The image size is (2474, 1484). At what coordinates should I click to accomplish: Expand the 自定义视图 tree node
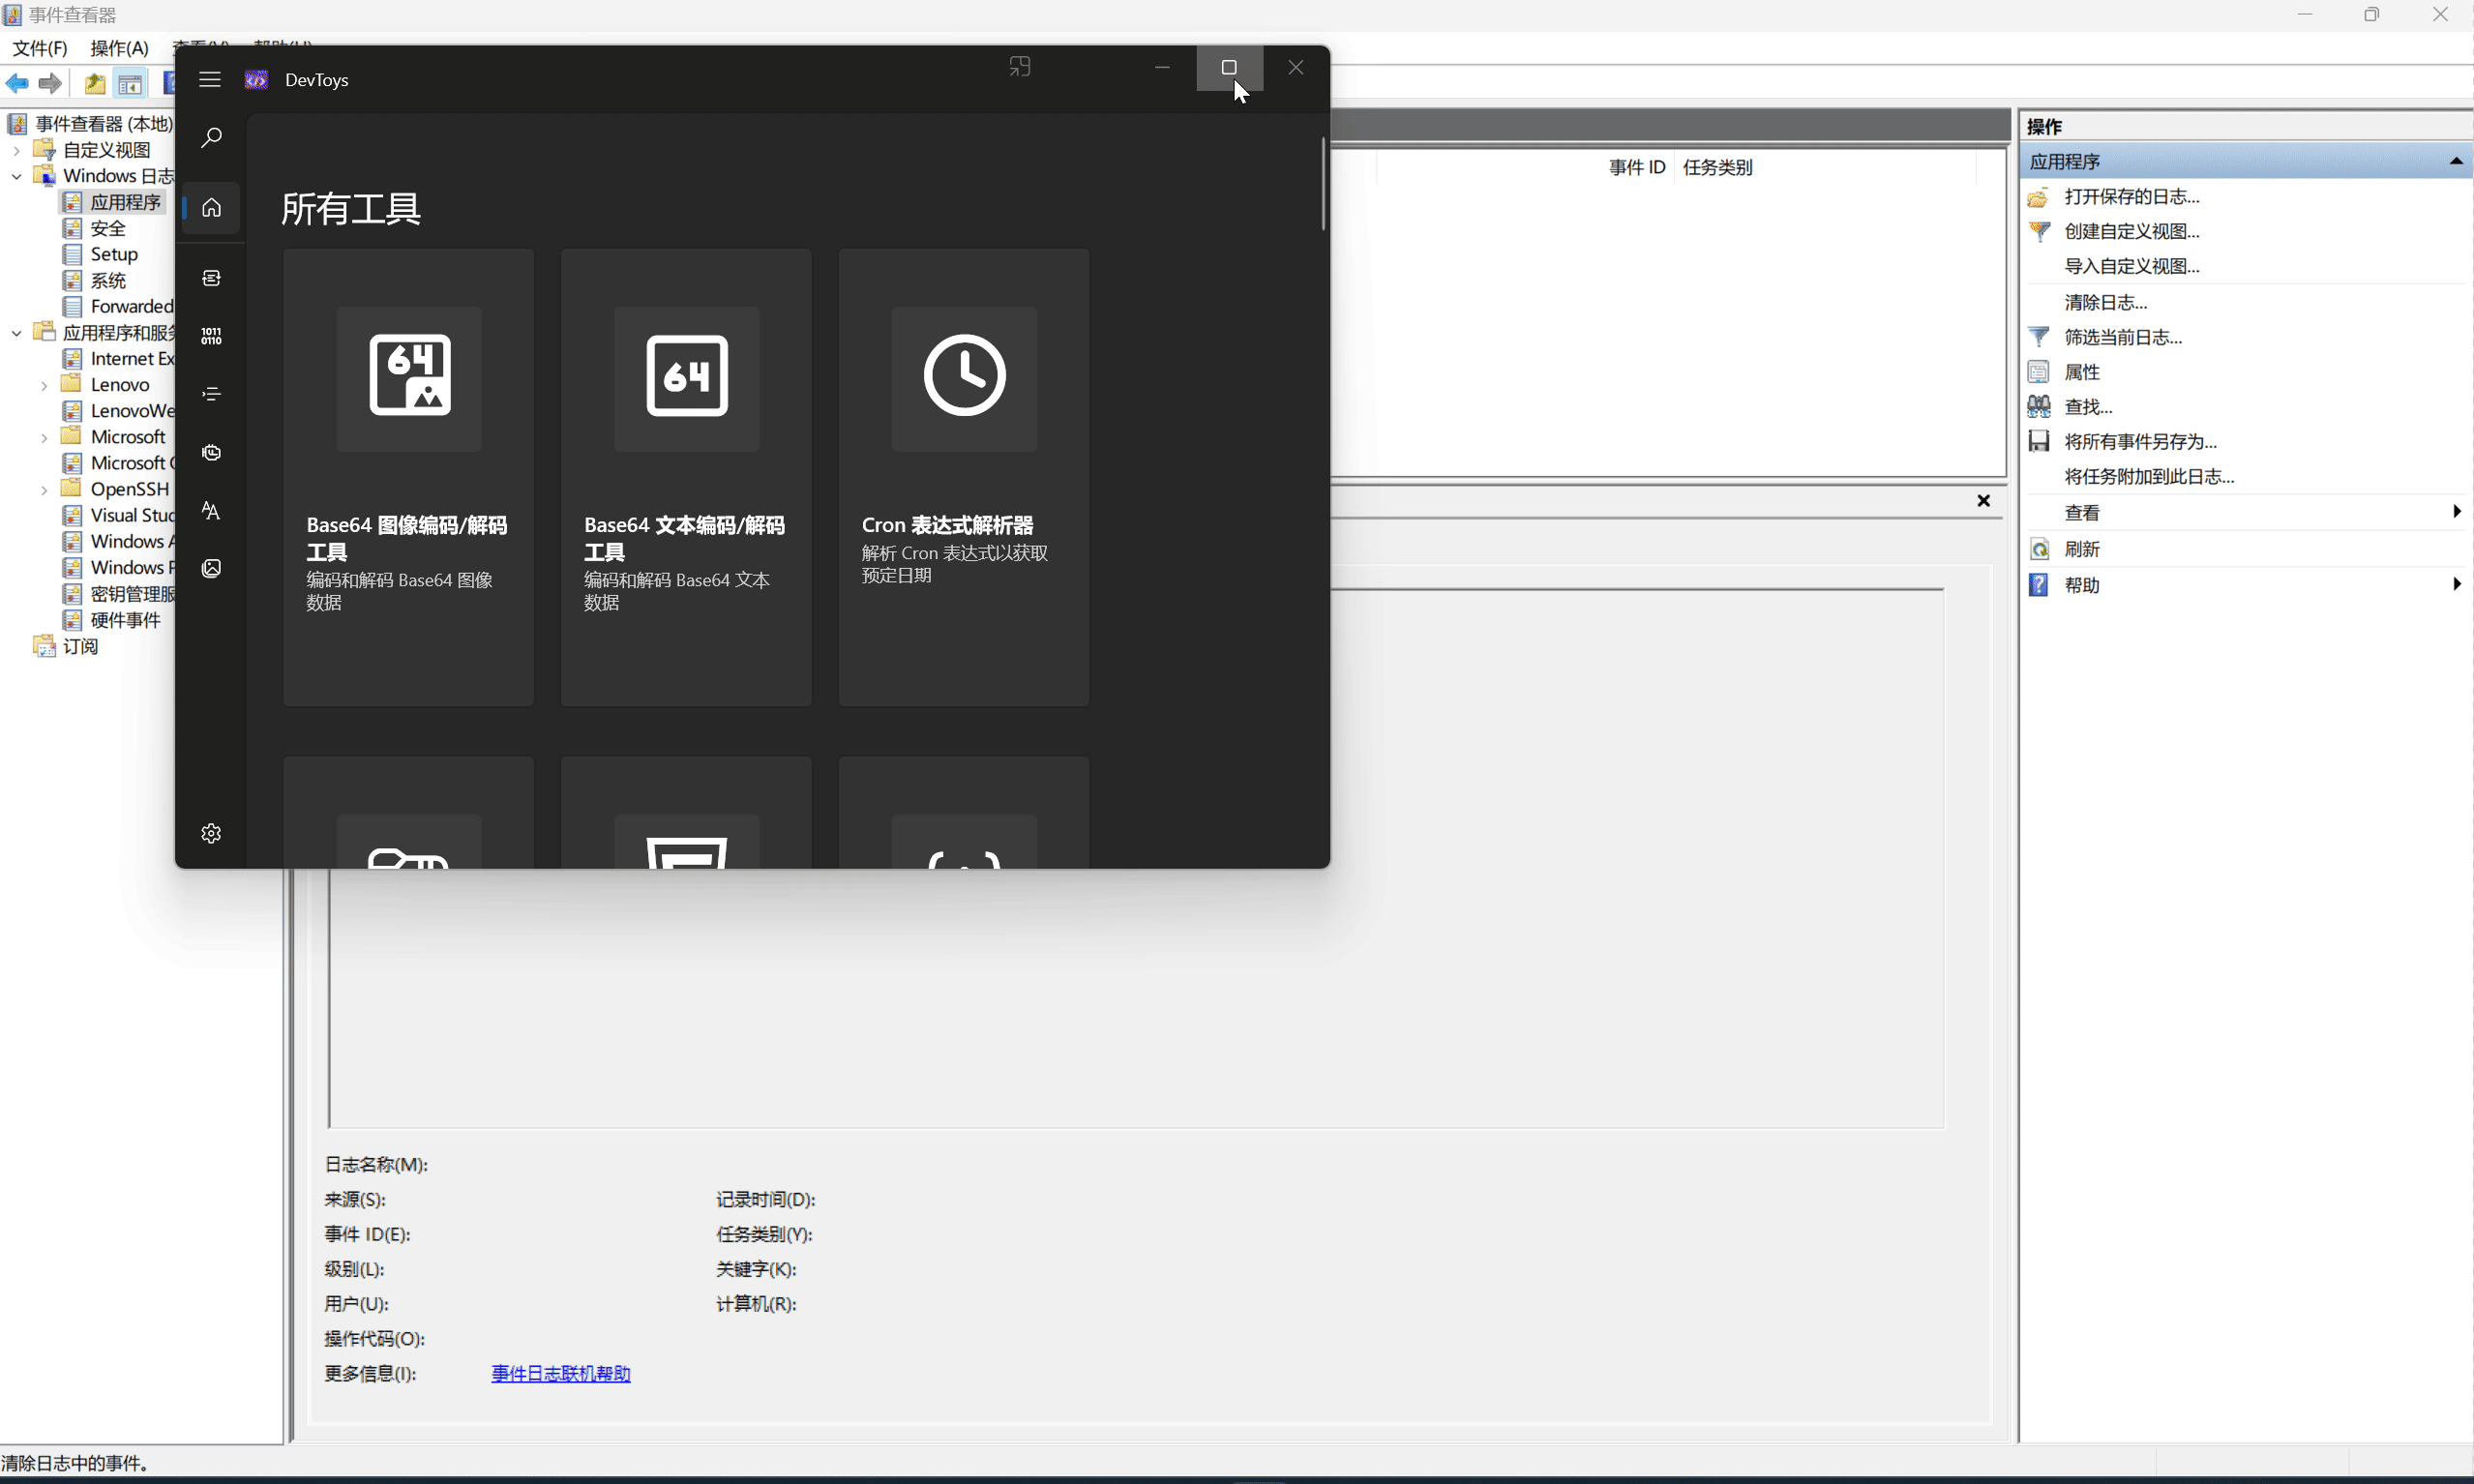point(16,150)
